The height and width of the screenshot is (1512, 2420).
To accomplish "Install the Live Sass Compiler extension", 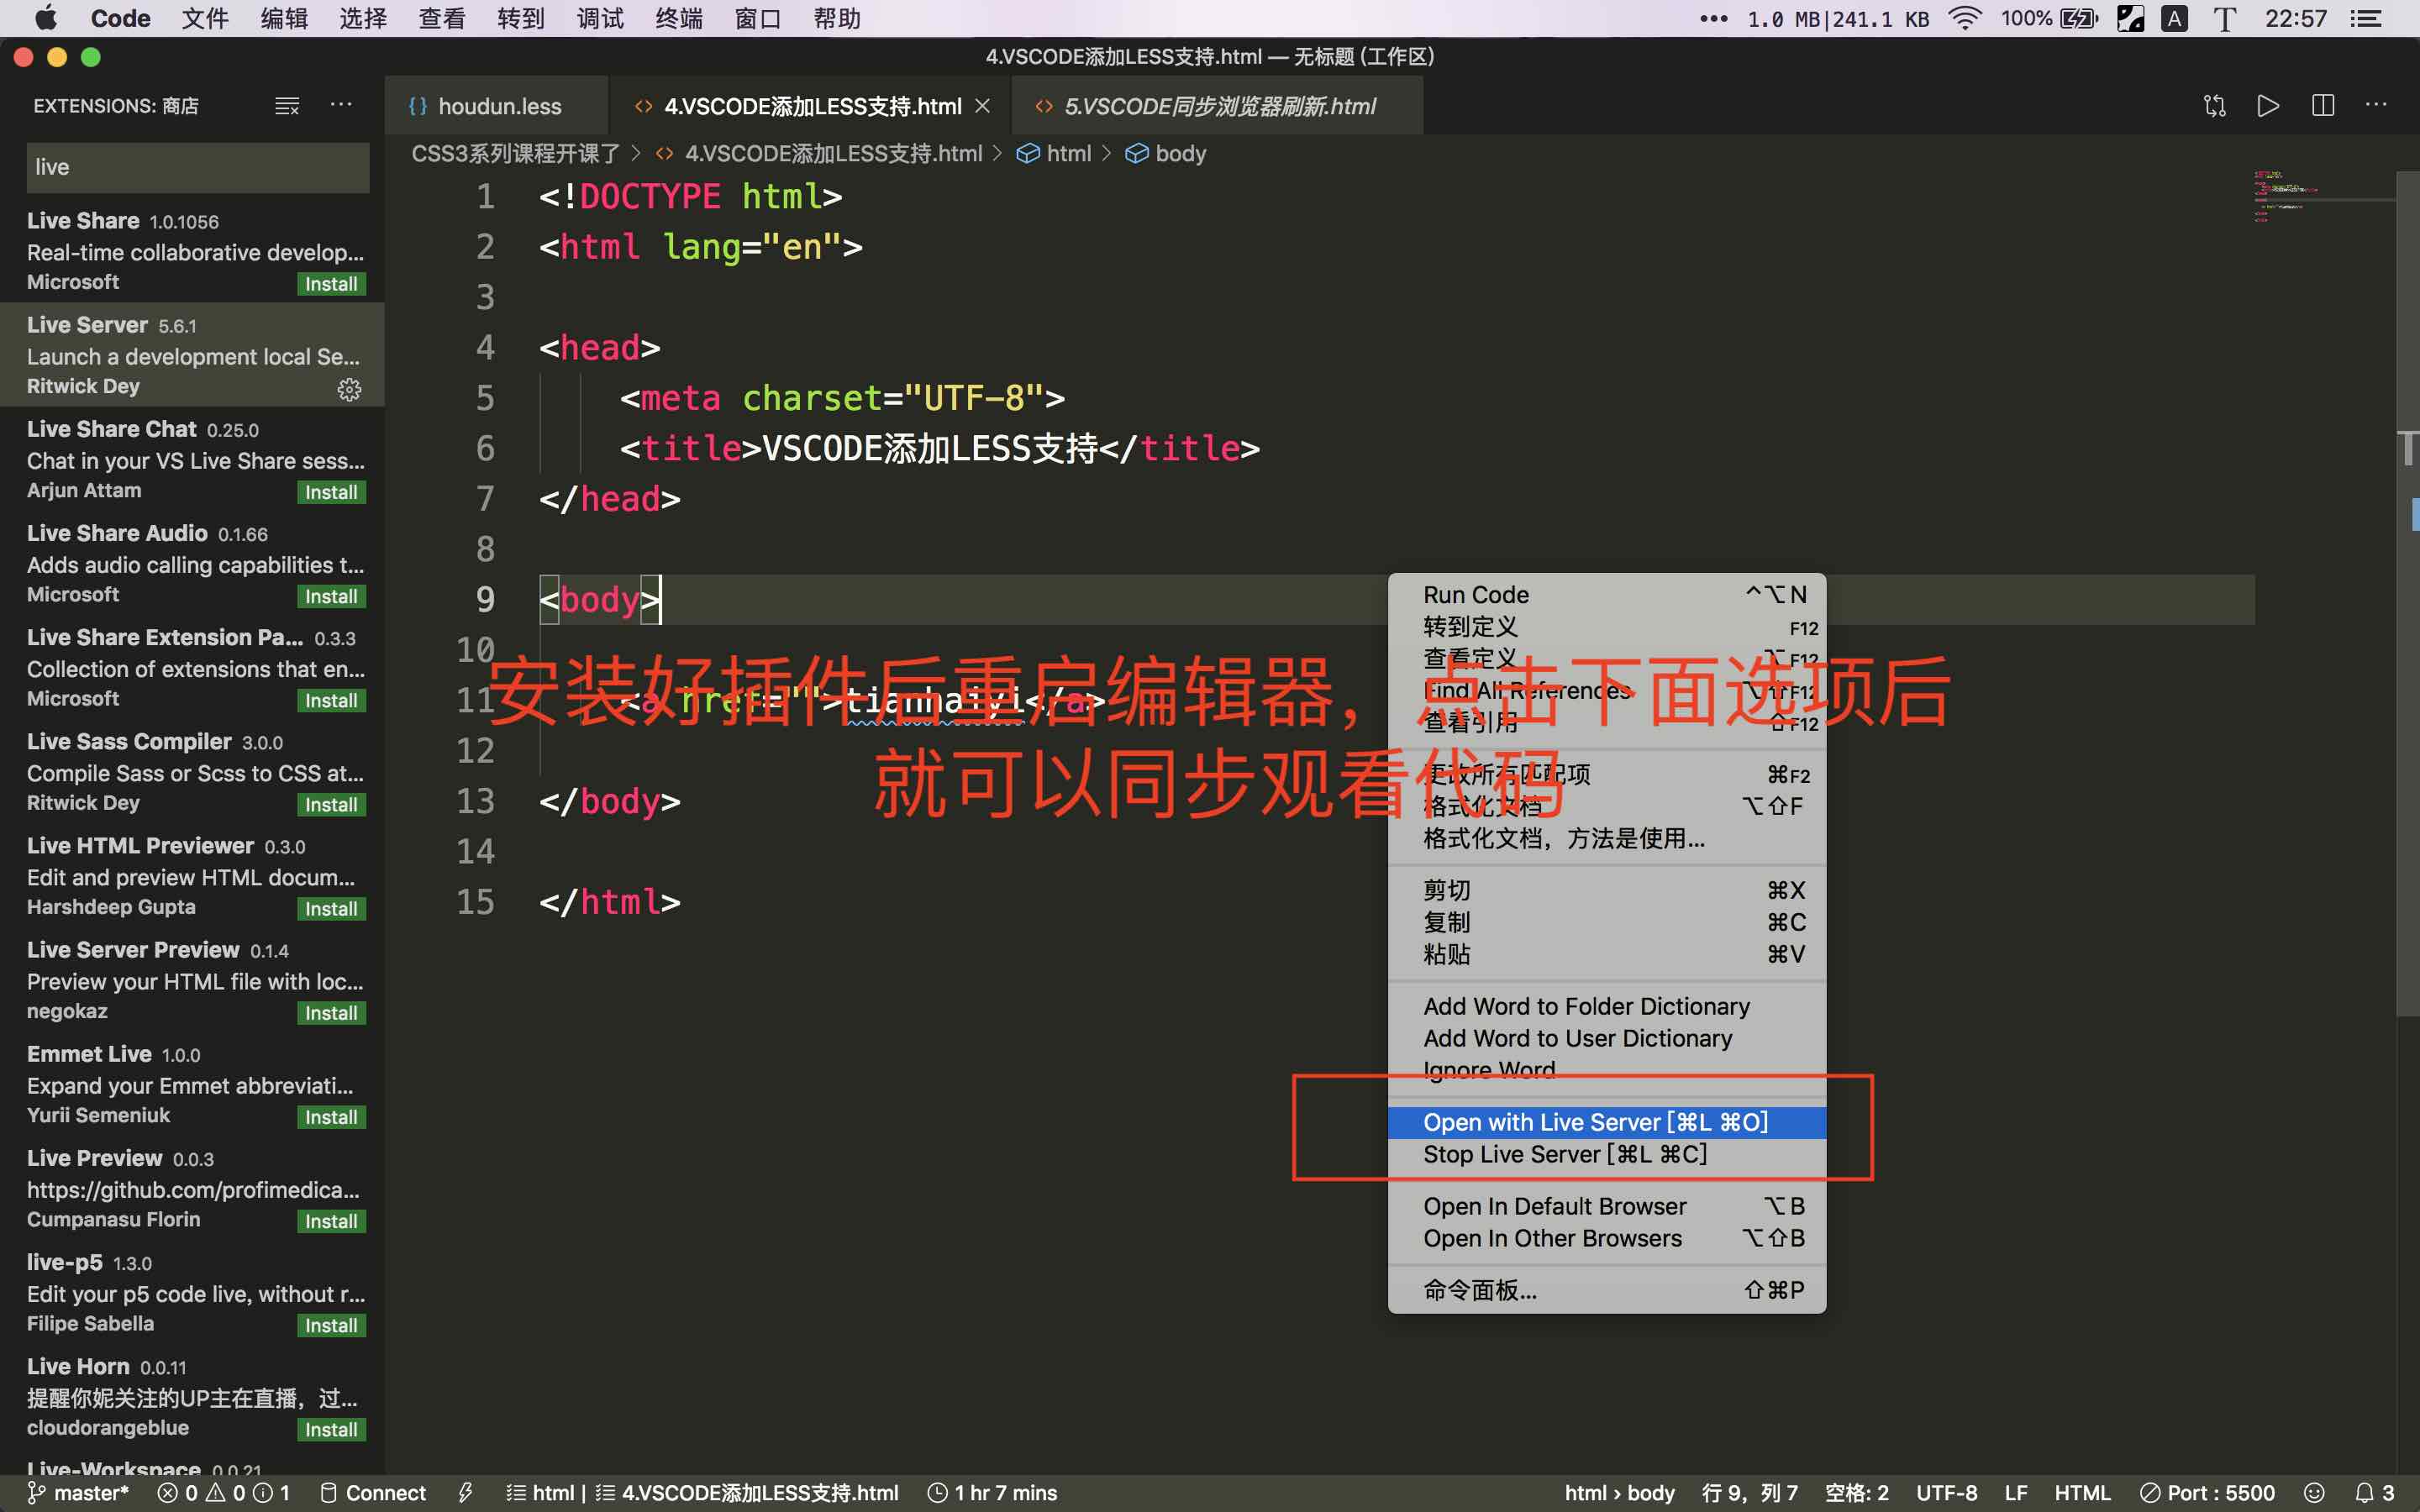I will (x=331, y=804).
